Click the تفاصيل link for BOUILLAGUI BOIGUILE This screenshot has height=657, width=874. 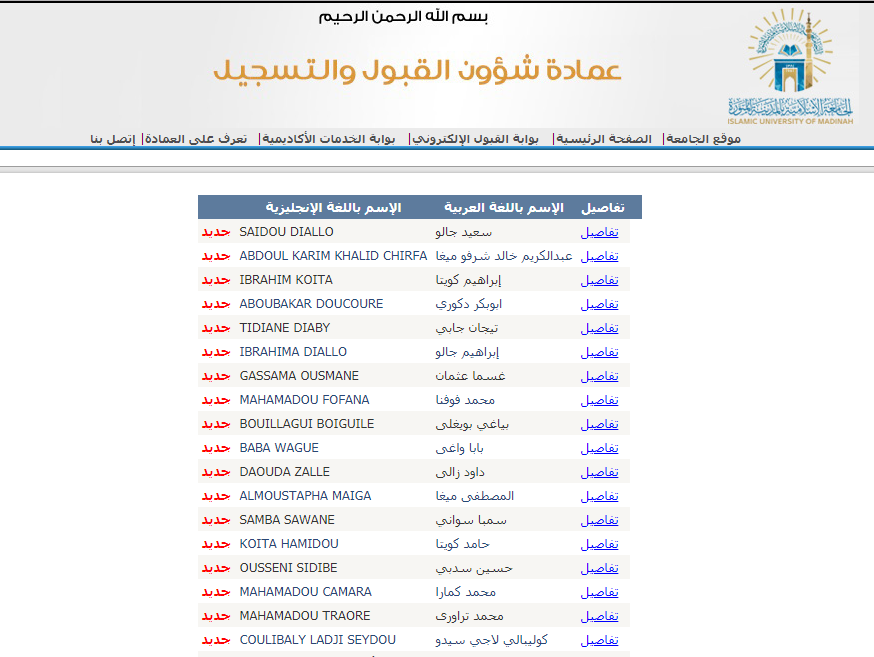[599, 424]
